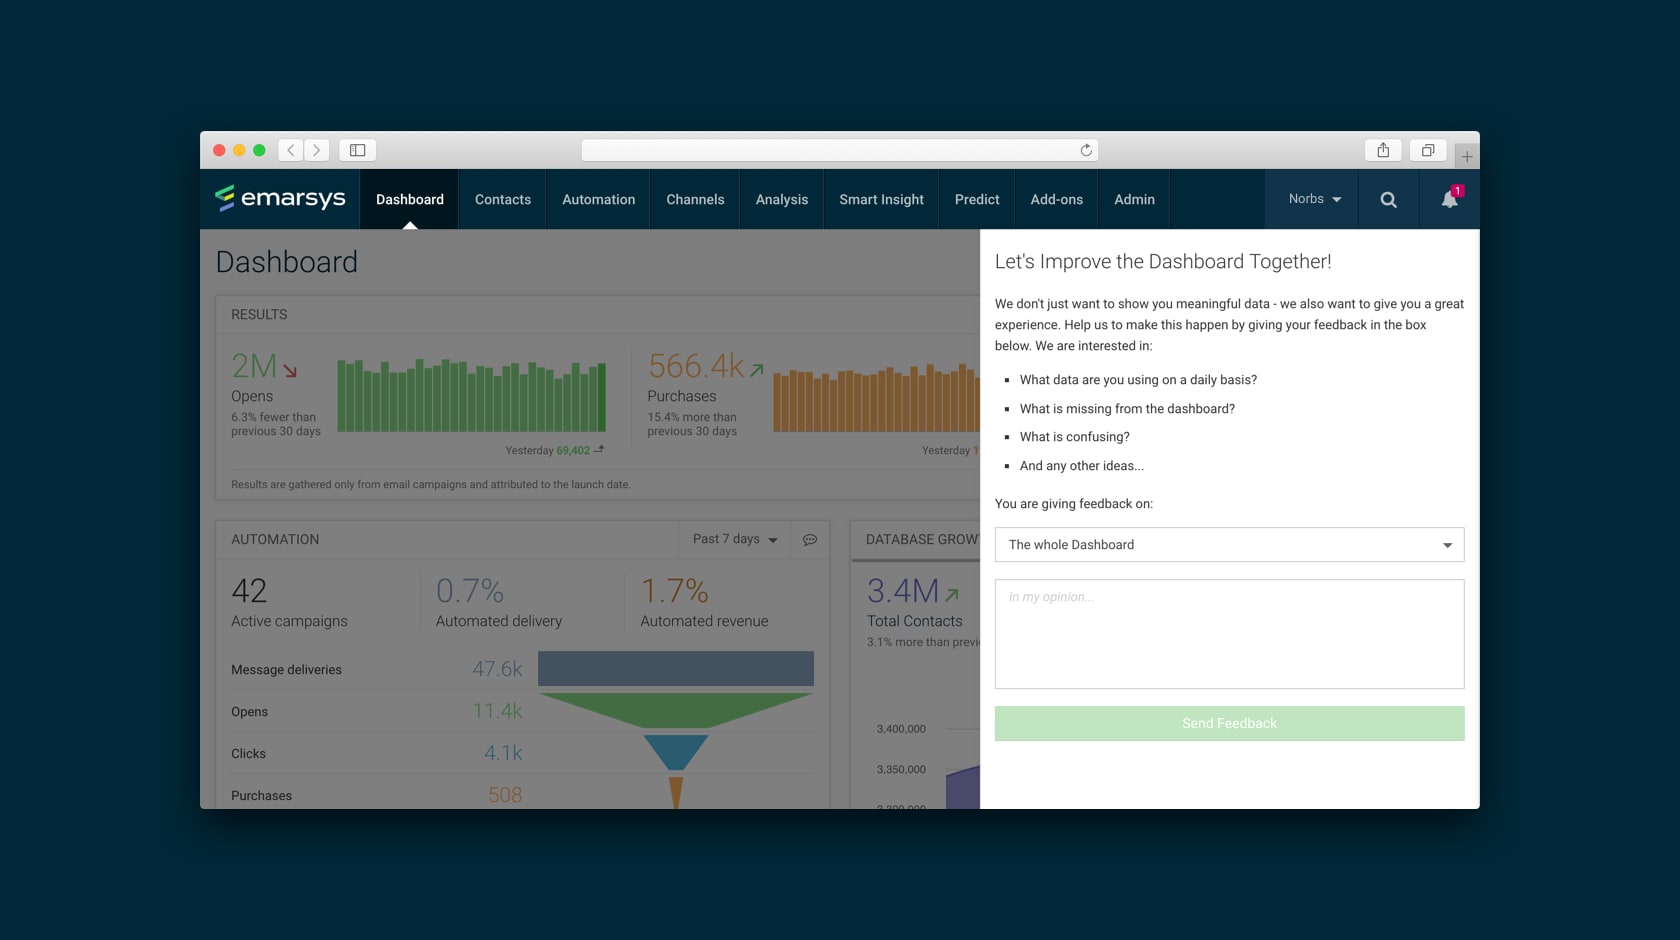Click the Emarsys logo
The width and height of the screenshot is (1680, 940).
pos(280,198)
